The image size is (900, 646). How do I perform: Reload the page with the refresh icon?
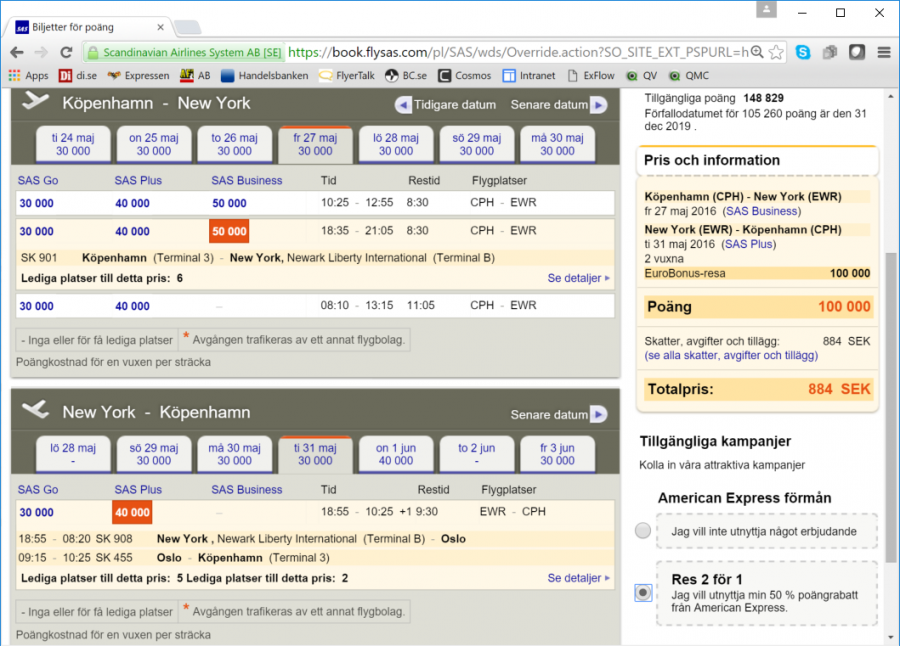[x=66, y=52]
